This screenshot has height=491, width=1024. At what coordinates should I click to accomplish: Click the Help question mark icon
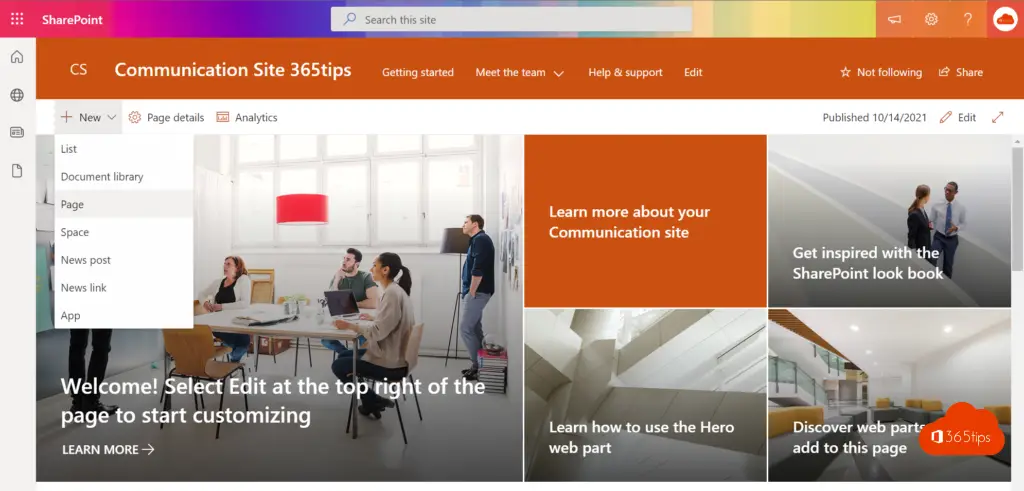click(x=968, y=19)
